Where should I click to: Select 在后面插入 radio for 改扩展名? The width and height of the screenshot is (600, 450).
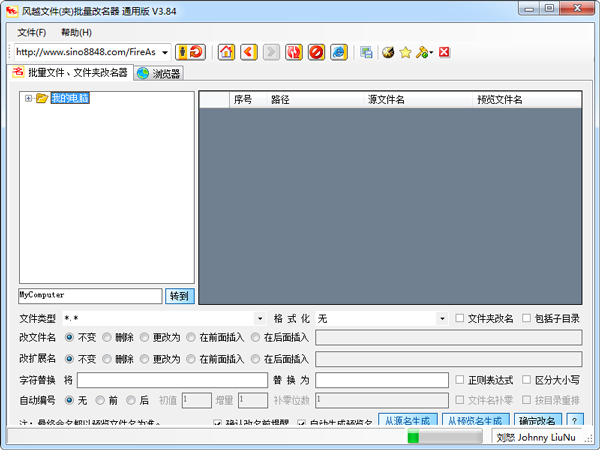pos(255,359)
